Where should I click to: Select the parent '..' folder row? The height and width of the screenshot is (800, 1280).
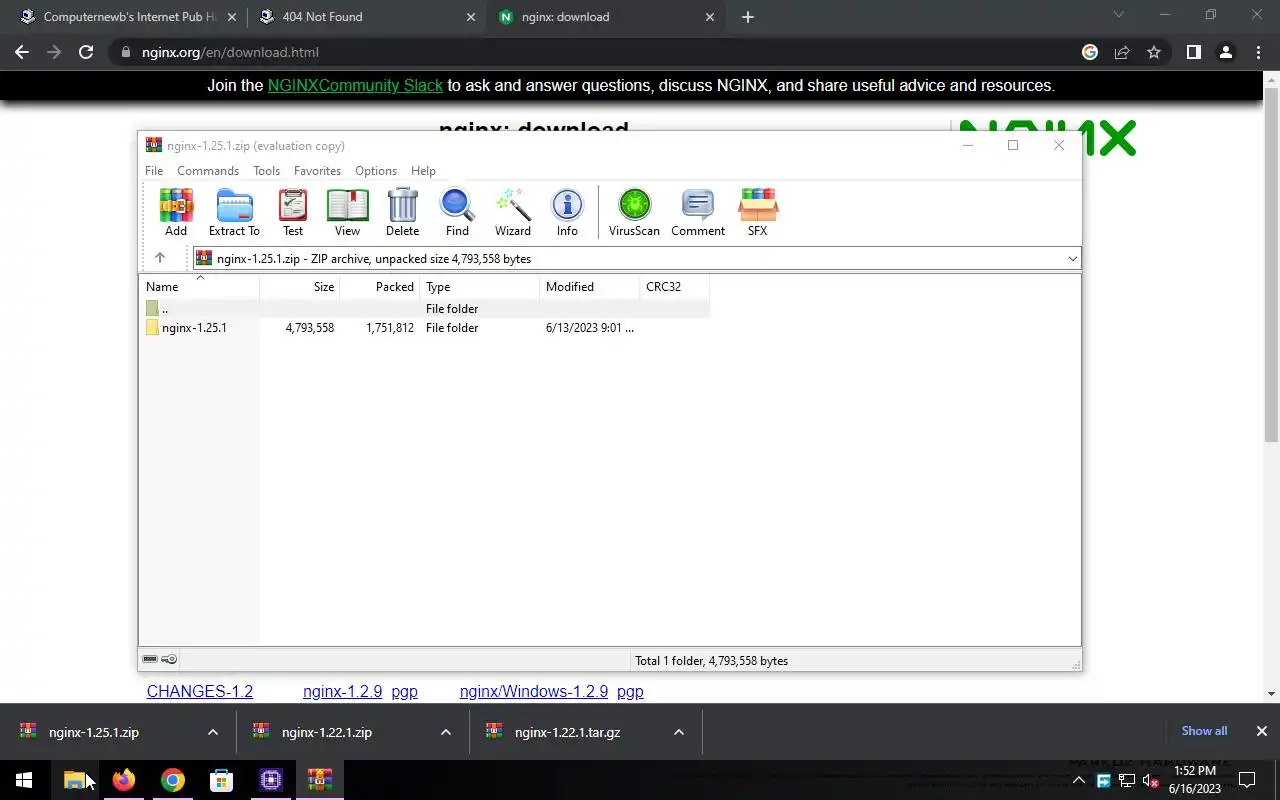click(x=425, y=309)
